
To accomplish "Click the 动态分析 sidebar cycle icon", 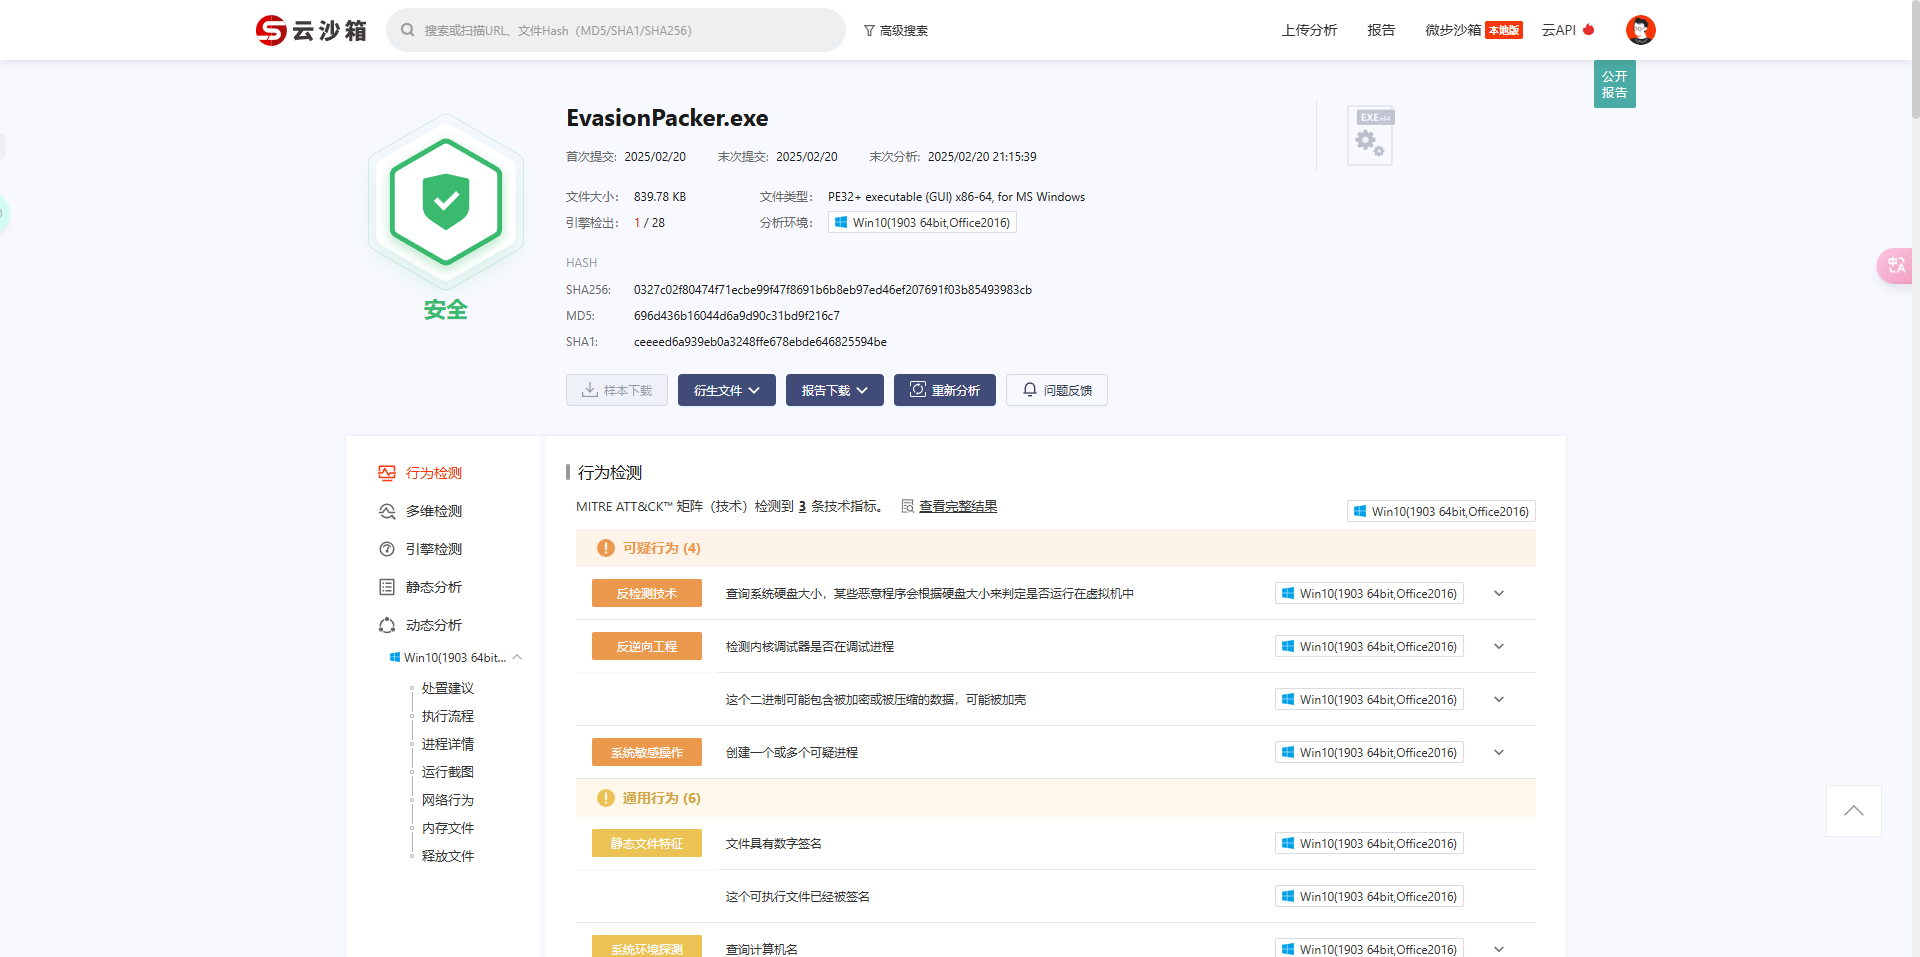I will click(x=387, y=625).
